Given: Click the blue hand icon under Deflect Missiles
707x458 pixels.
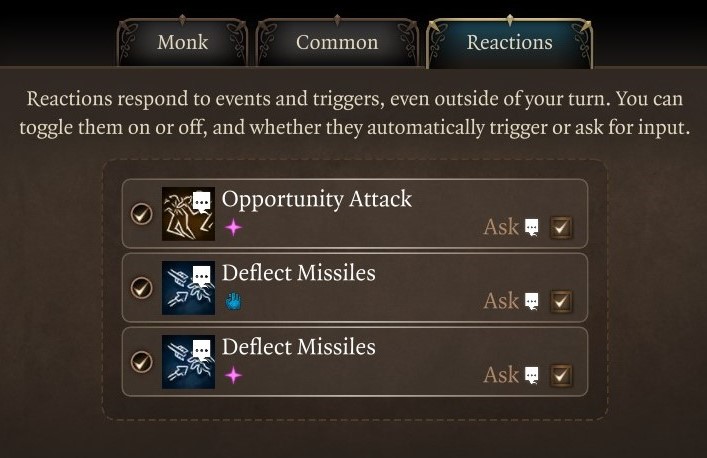Looking at the screenshot, I should pos(233,301).
